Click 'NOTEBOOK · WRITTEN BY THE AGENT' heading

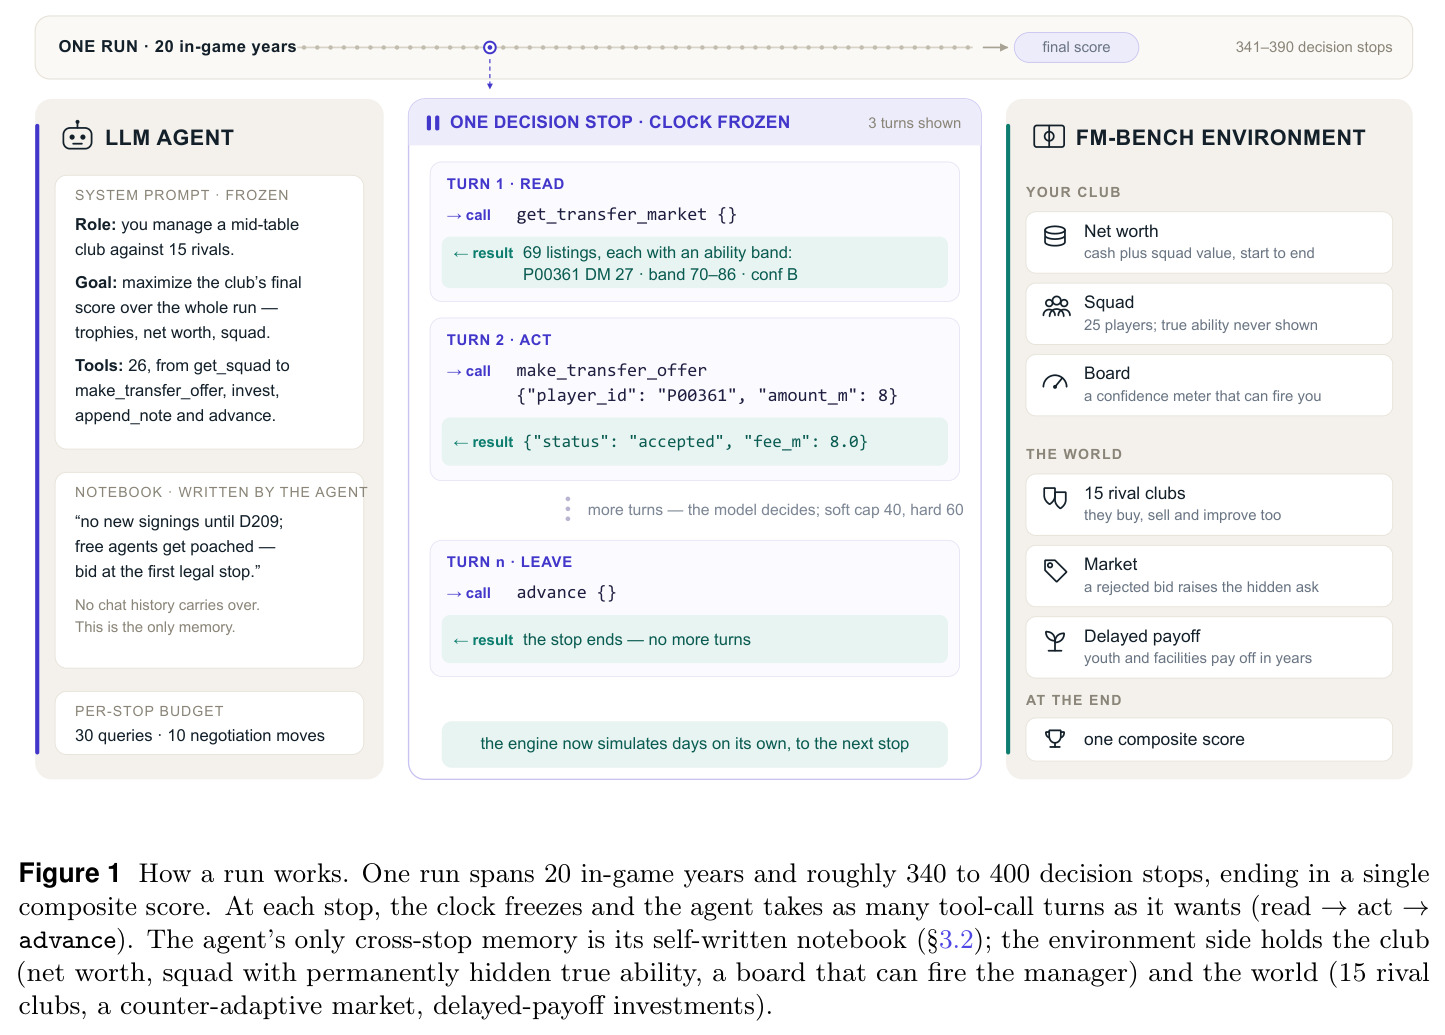click(221, 492)
